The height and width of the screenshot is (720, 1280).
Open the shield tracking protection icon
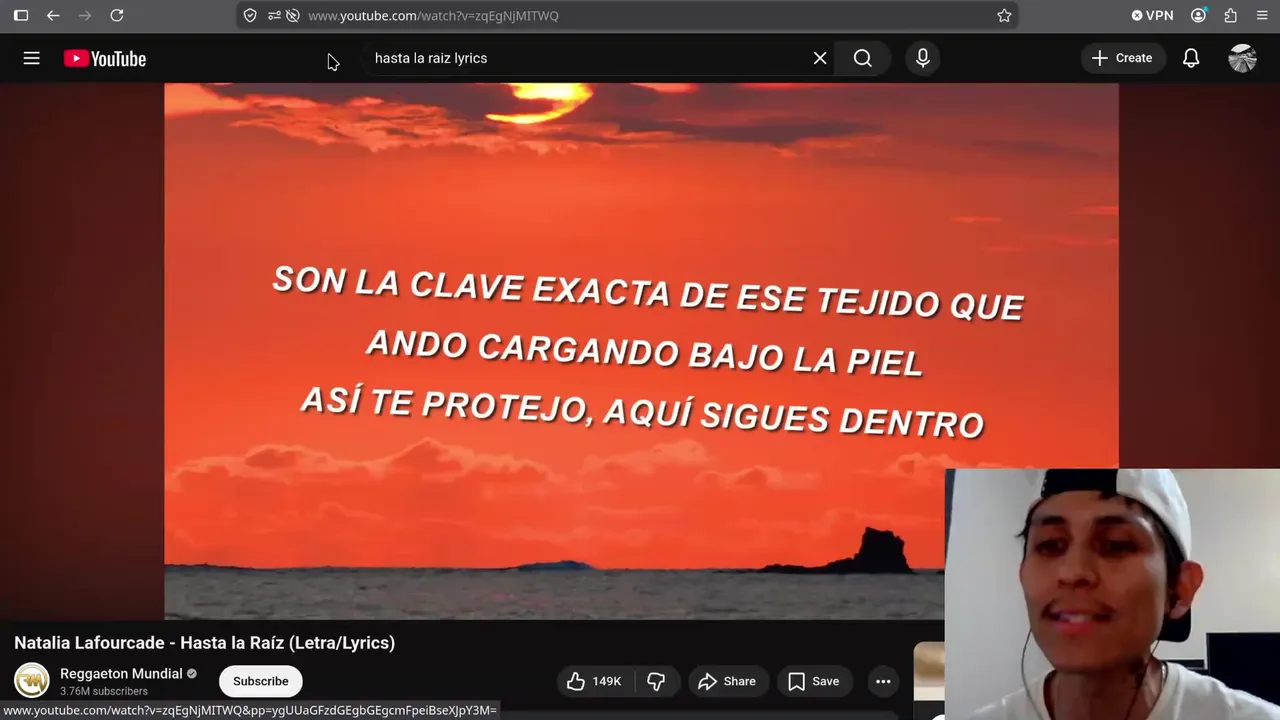250,15
